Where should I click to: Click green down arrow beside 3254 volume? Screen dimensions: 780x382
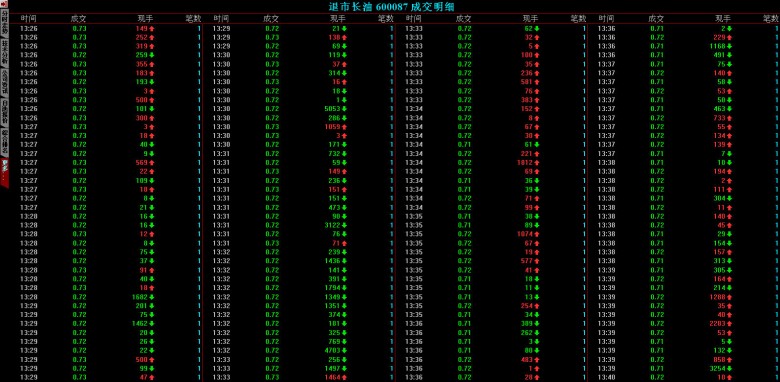pyautogui.click(x=729, y=369)
